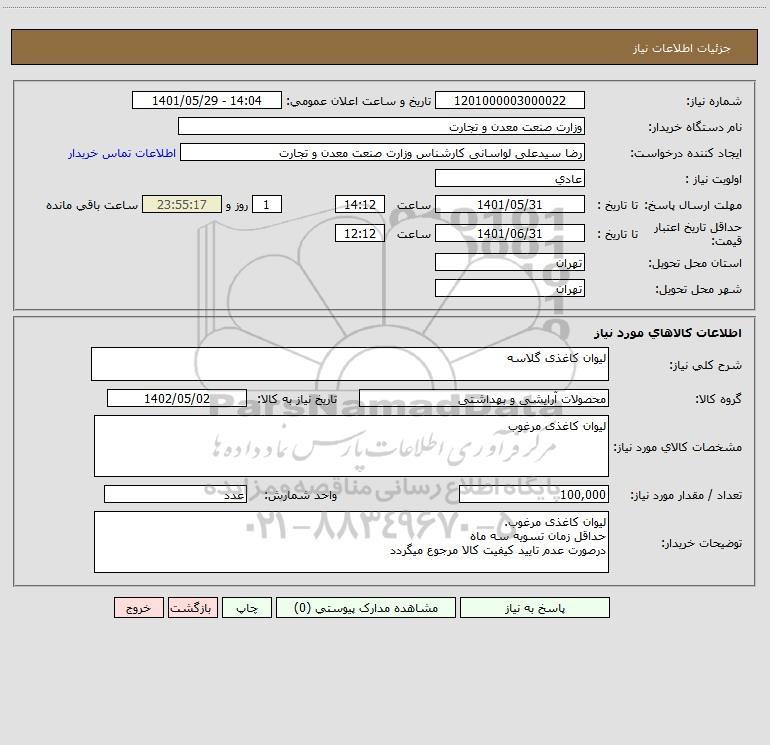
Task: Click the label مهلت ارسال پاسخ
Action: [x=693, y=205]
